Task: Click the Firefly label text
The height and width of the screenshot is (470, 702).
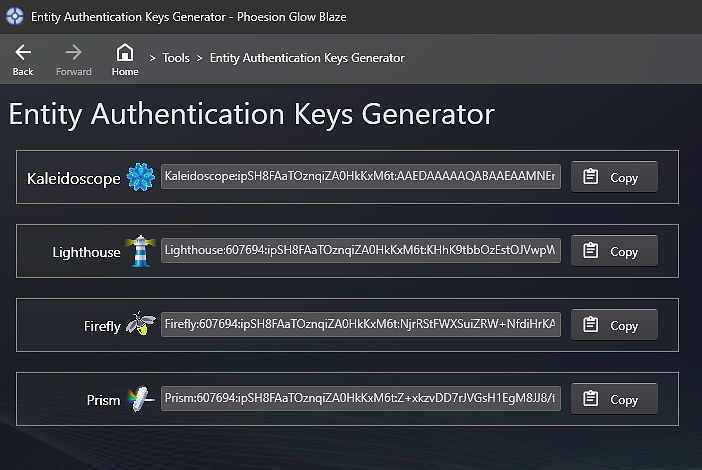Action: coord(102,326)
